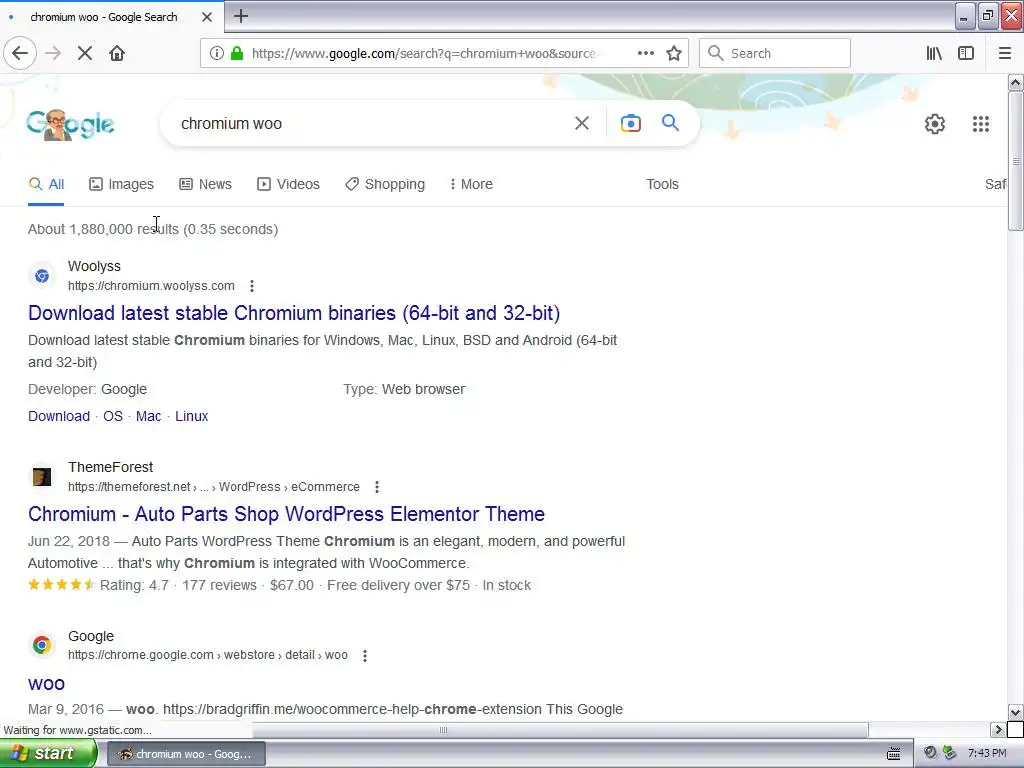Expand the More search categories
The image size is (1024, 768).
click(x=472, y=184)
